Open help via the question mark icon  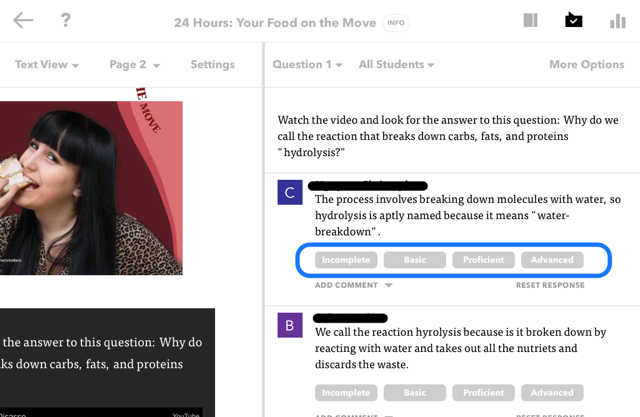pos(65,20)
